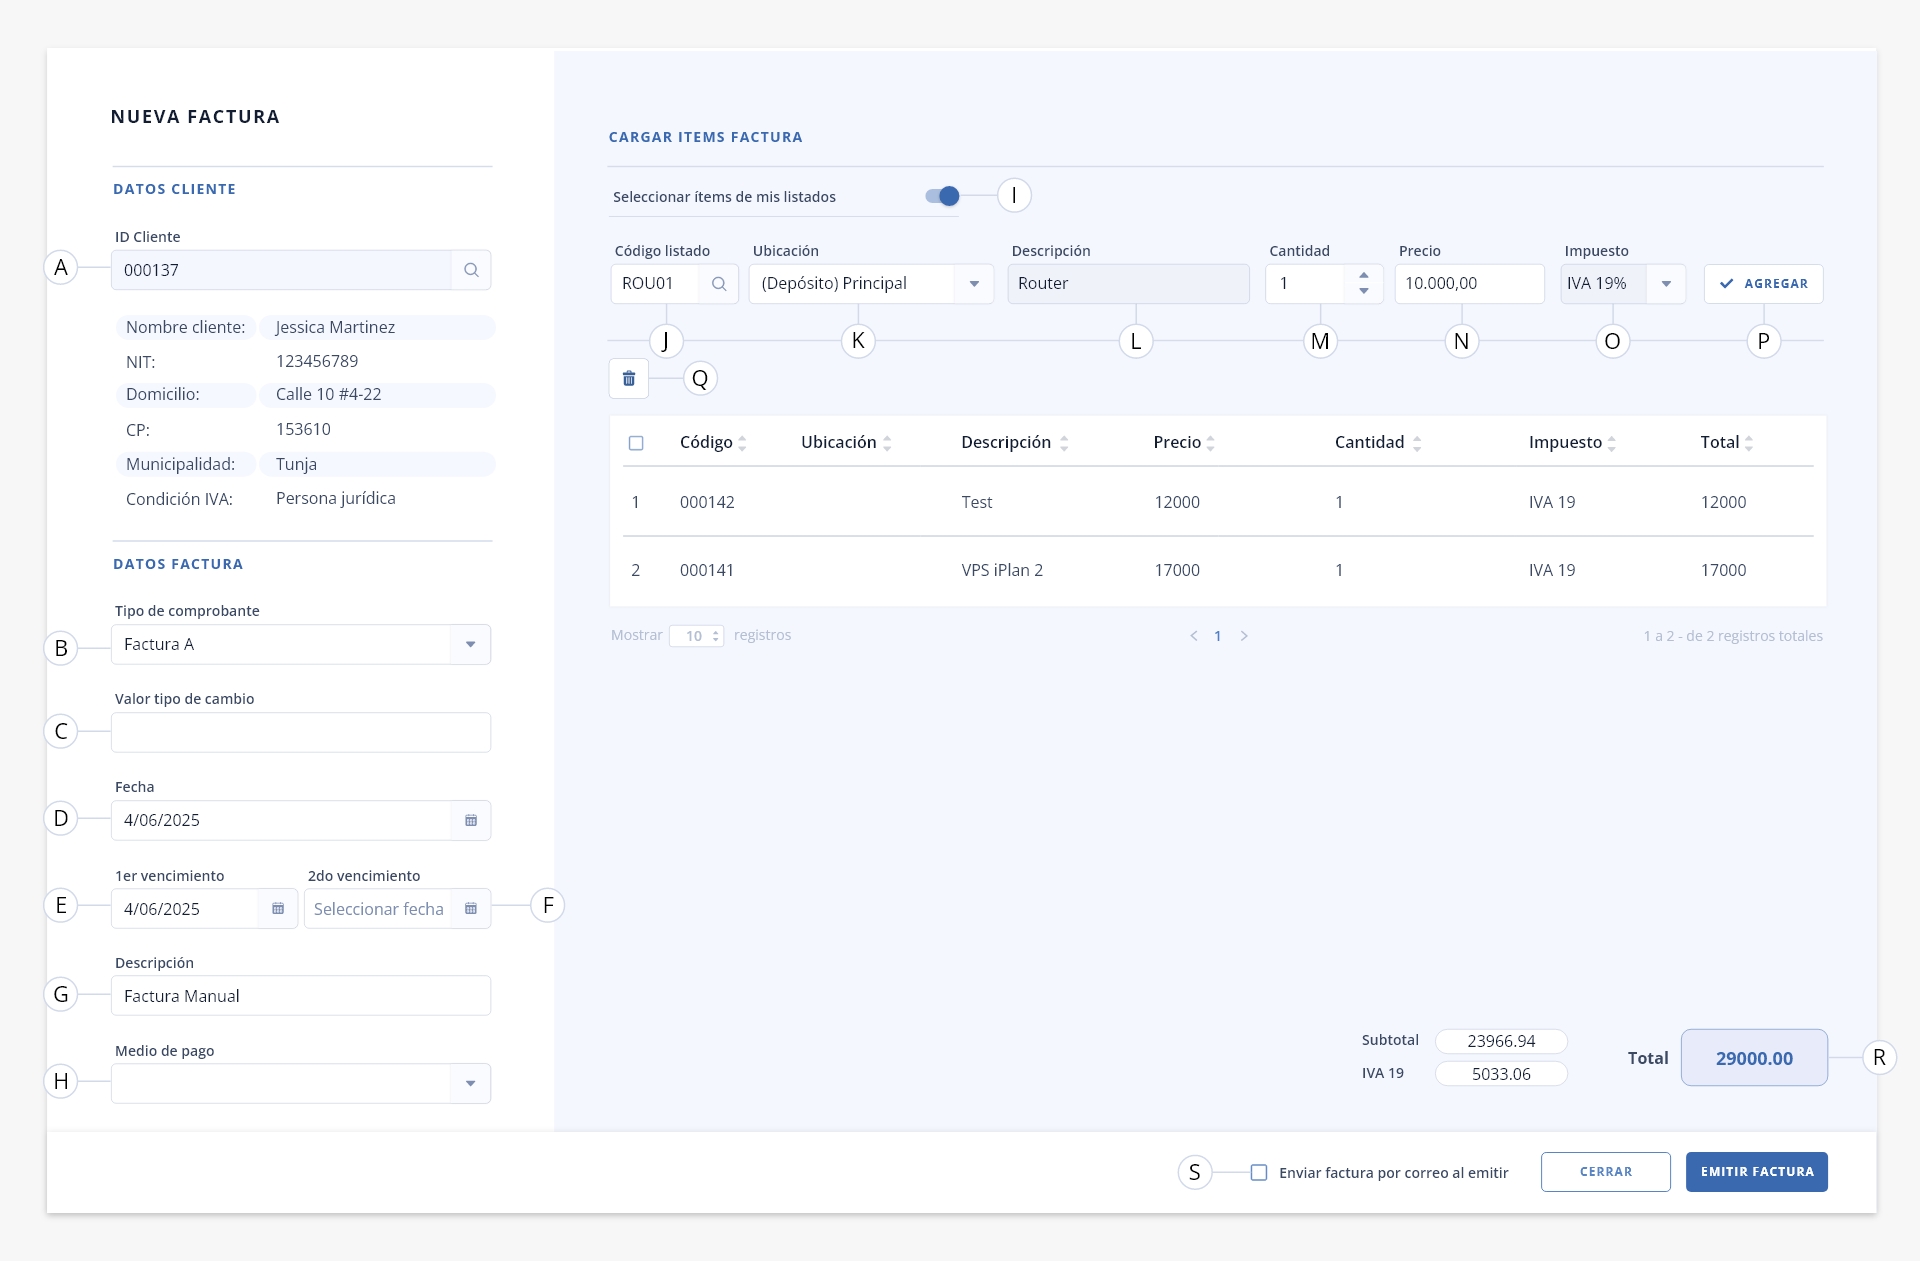Open the calendar icon for Fecha
The width and height of the screenshot is (1920, 1261).
tap(471, 820)
